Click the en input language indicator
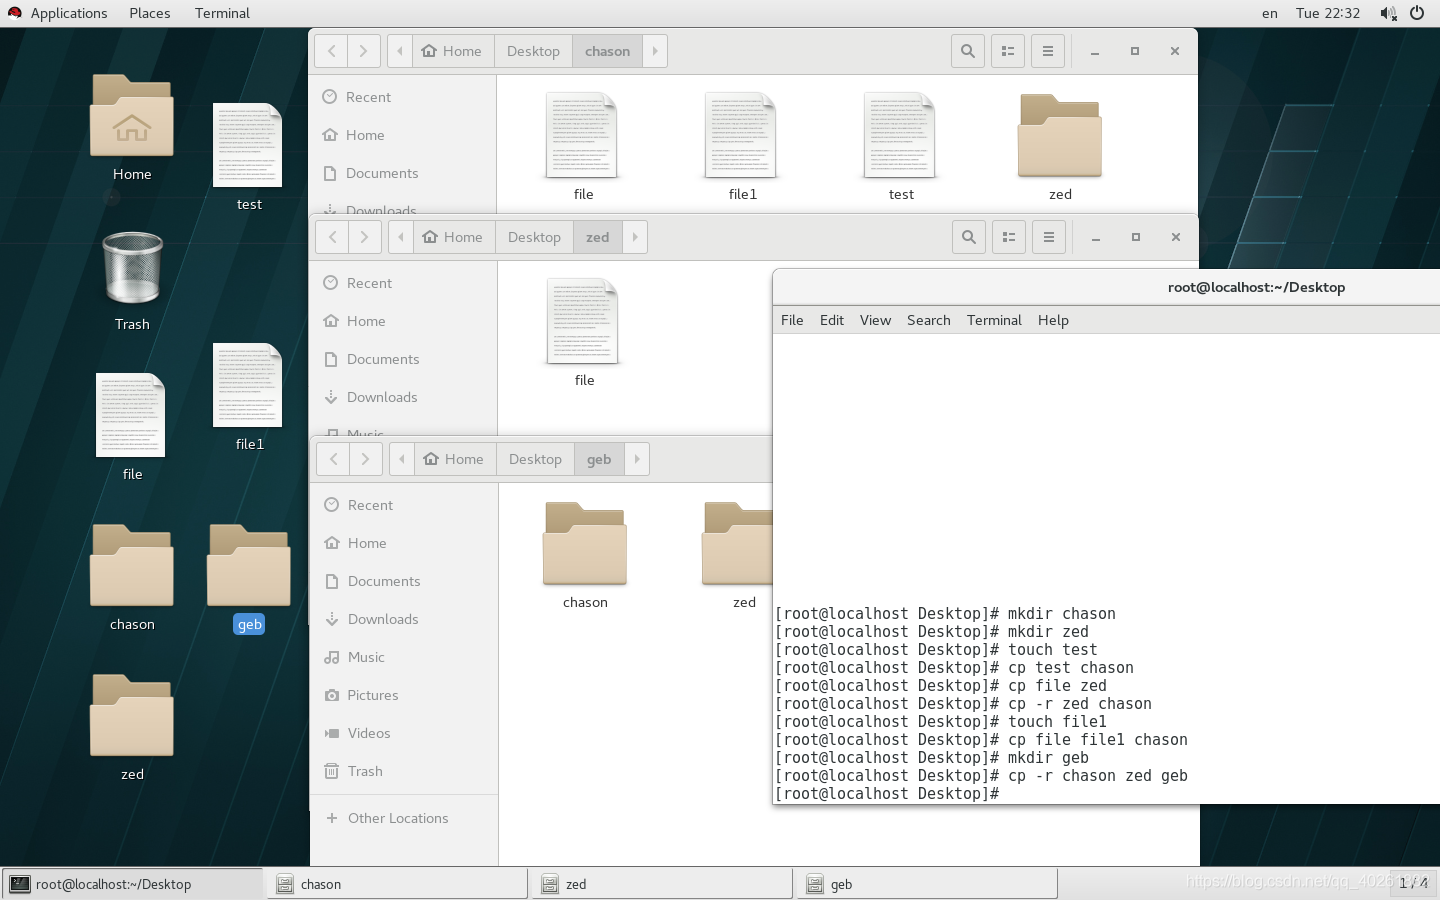Image resolution: width=1440 pixels, height=900 pixels. 1269,13
